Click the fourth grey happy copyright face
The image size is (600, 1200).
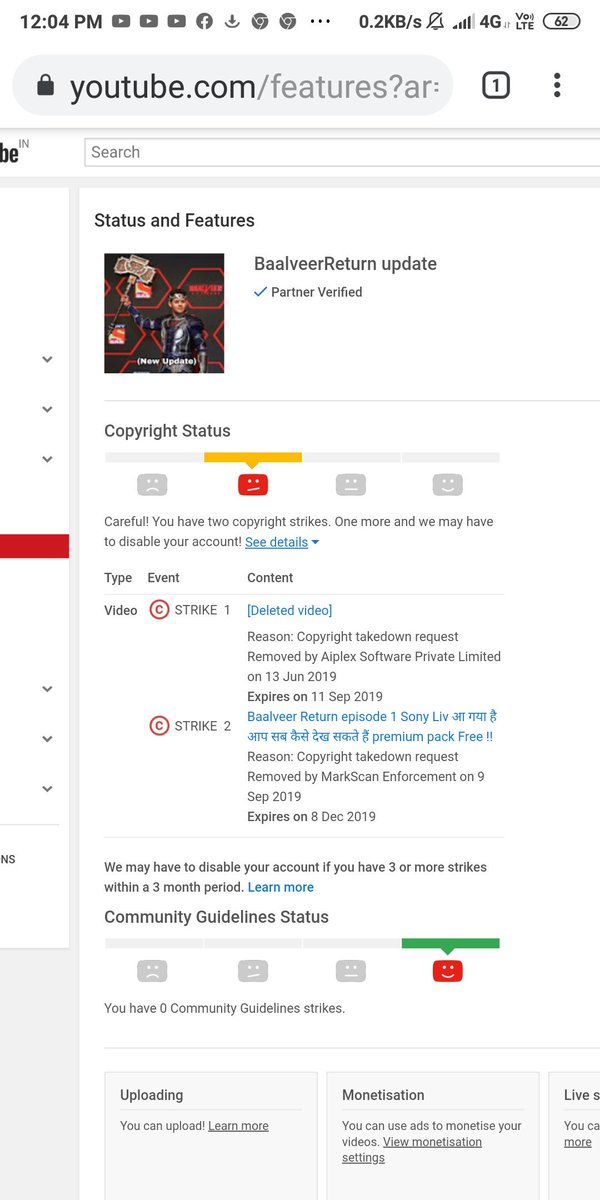[x=448, y=485]
